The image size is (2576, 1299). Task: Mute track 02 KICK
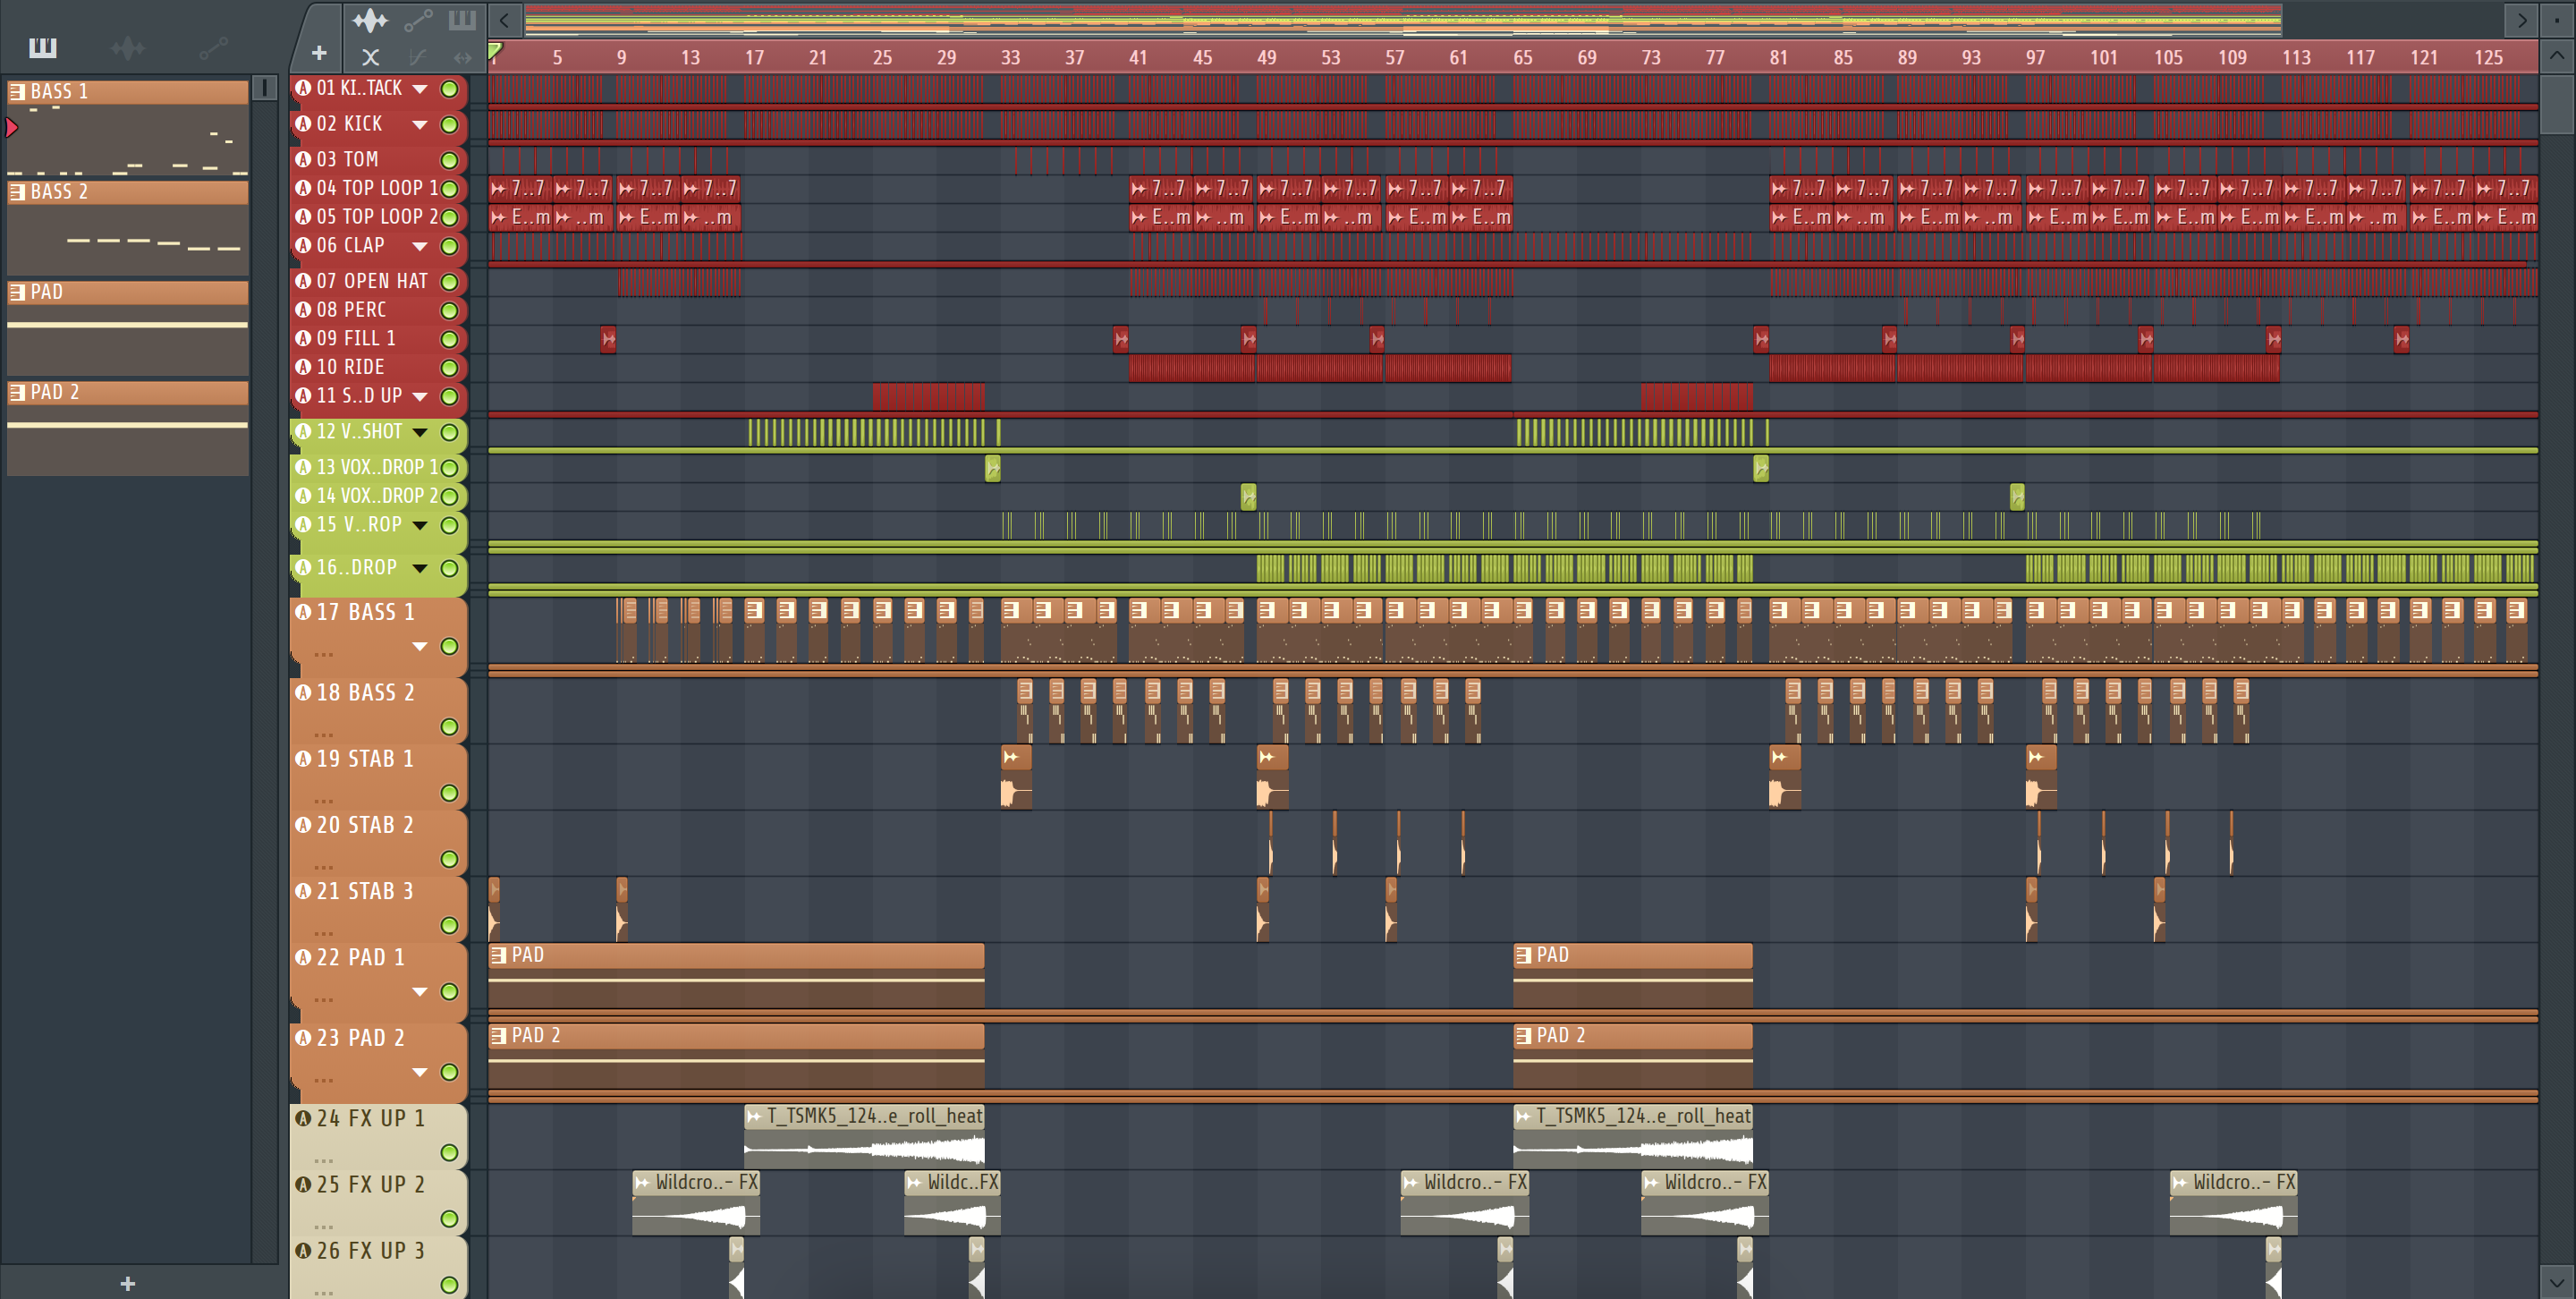point(449,125)
